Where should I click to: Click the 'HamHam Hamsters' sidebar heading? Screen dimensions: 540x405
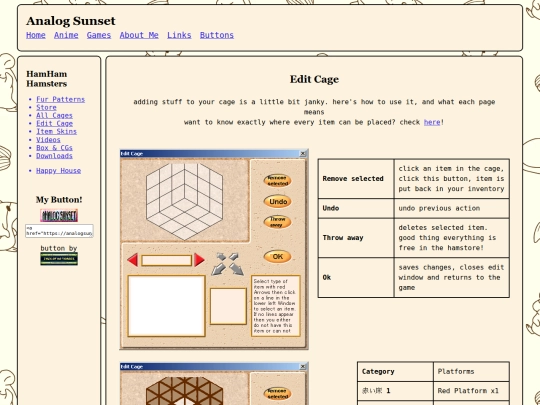46,79
